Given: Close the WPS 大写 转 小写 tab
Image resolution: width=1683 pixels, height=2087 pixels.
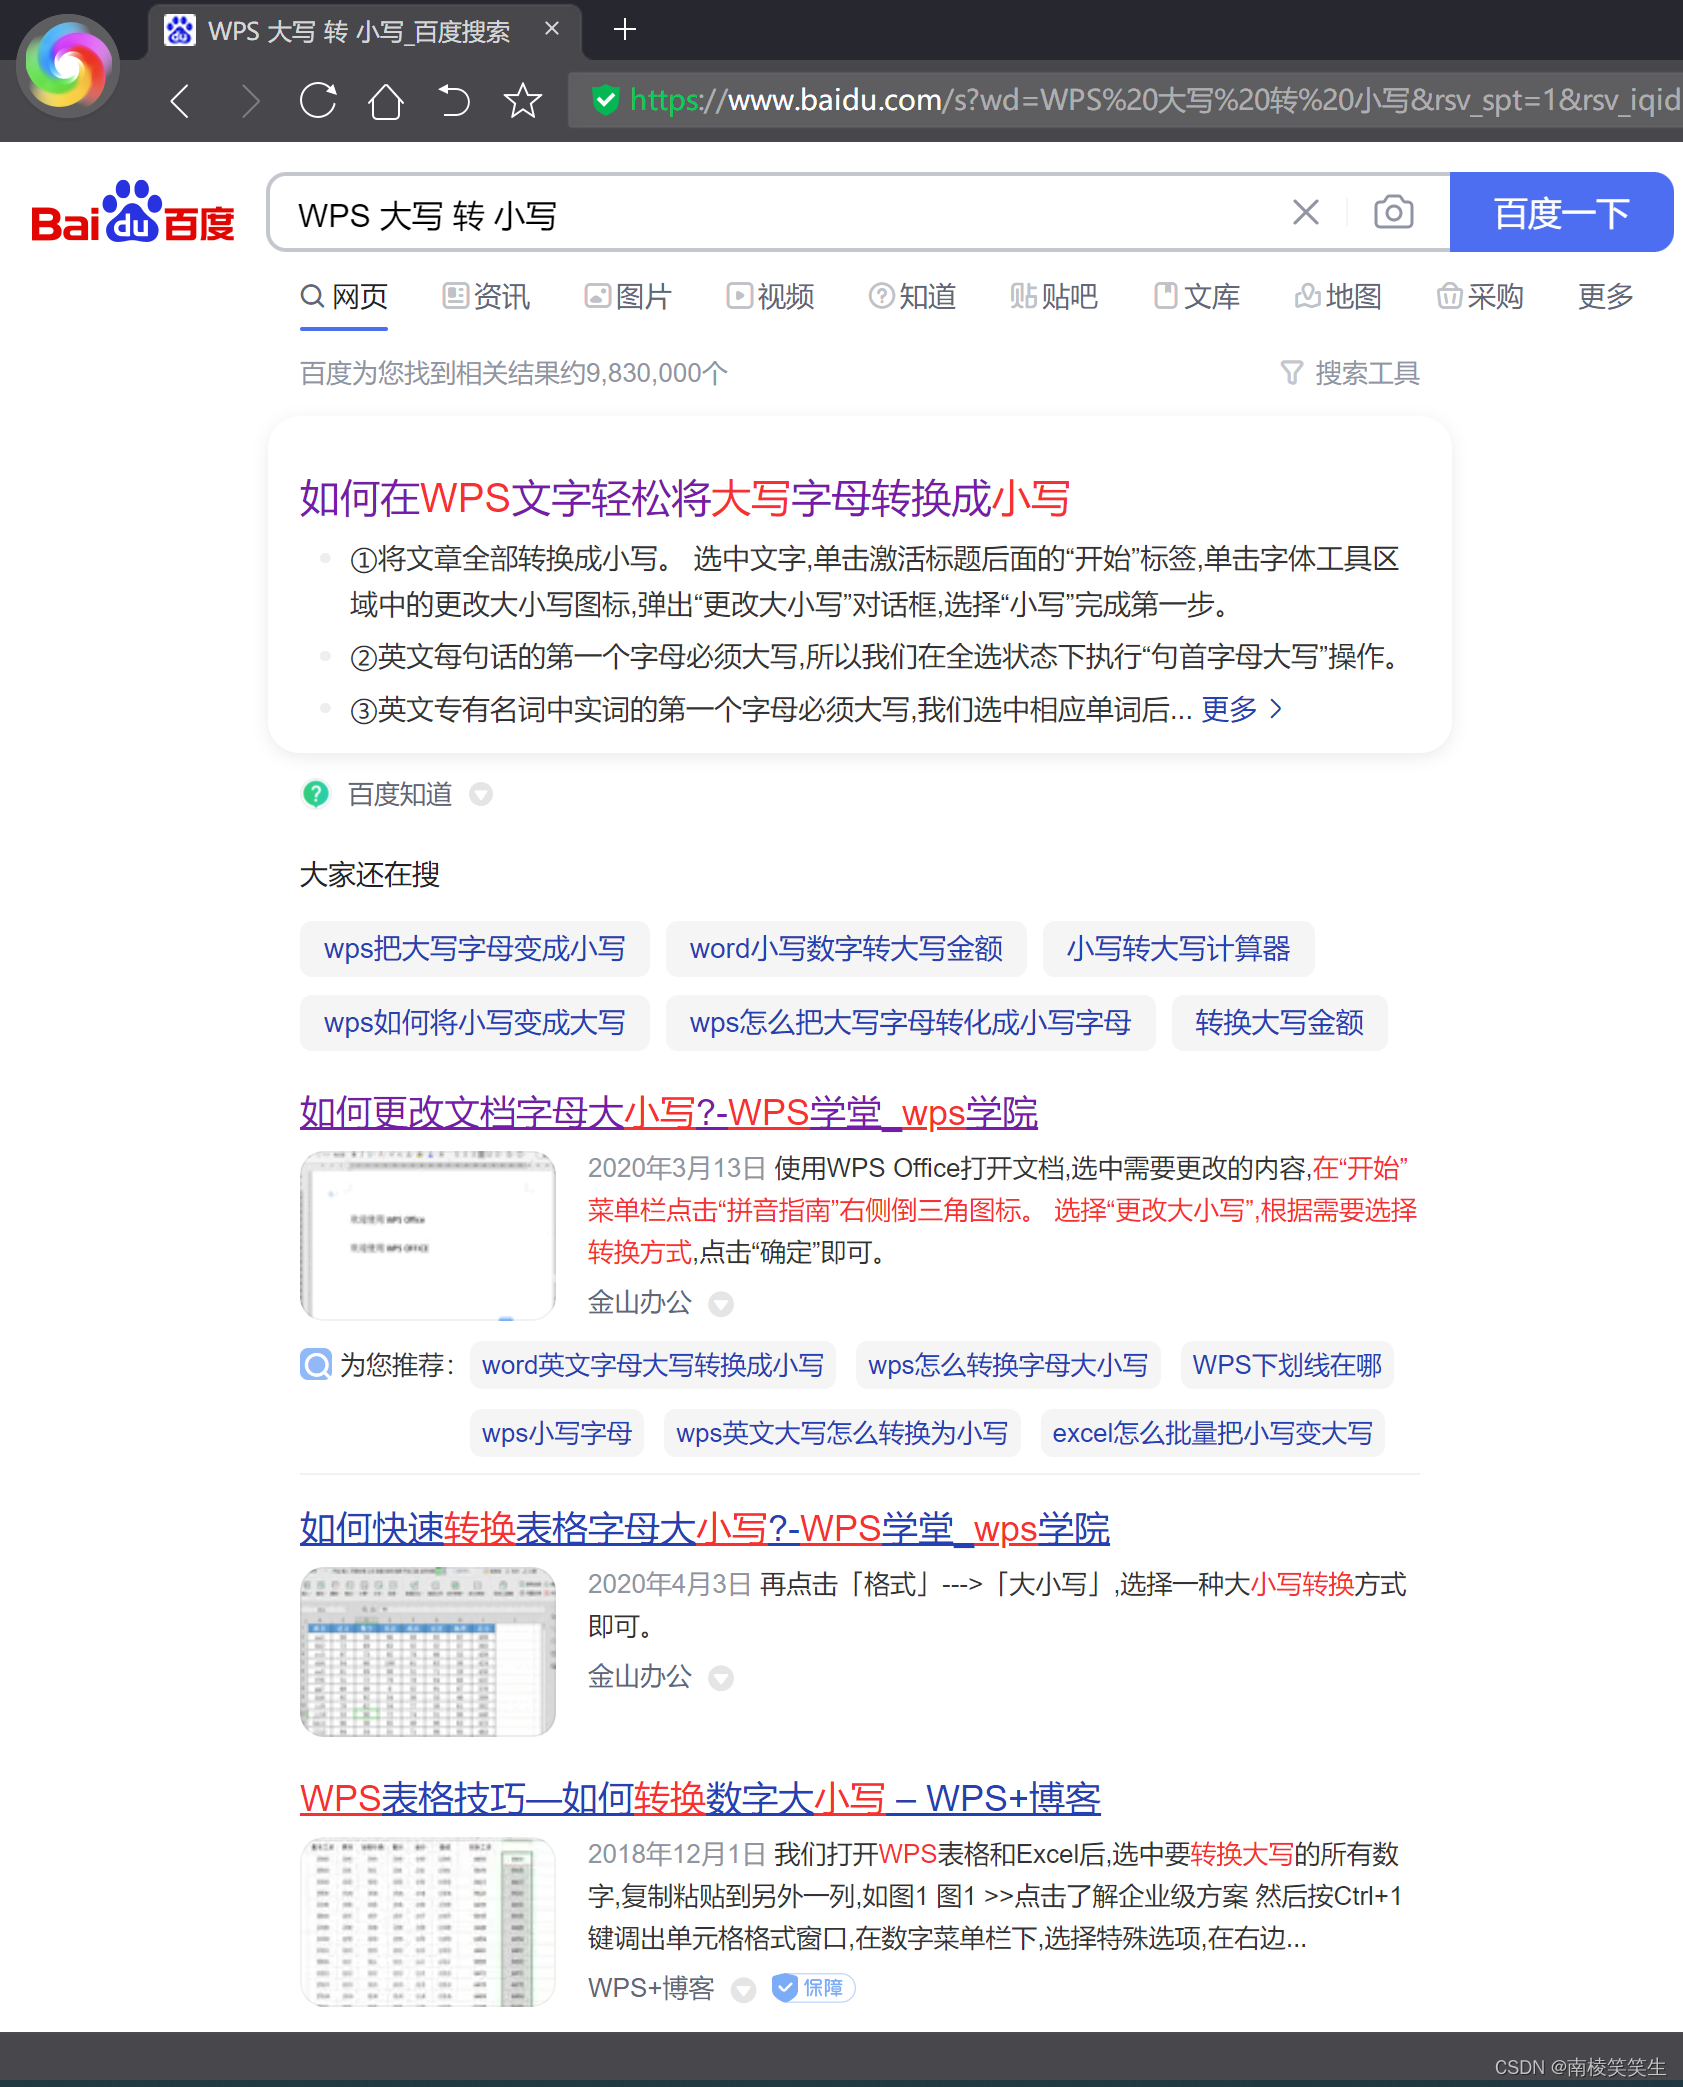Looking at the screenshot, I should 551,29.
